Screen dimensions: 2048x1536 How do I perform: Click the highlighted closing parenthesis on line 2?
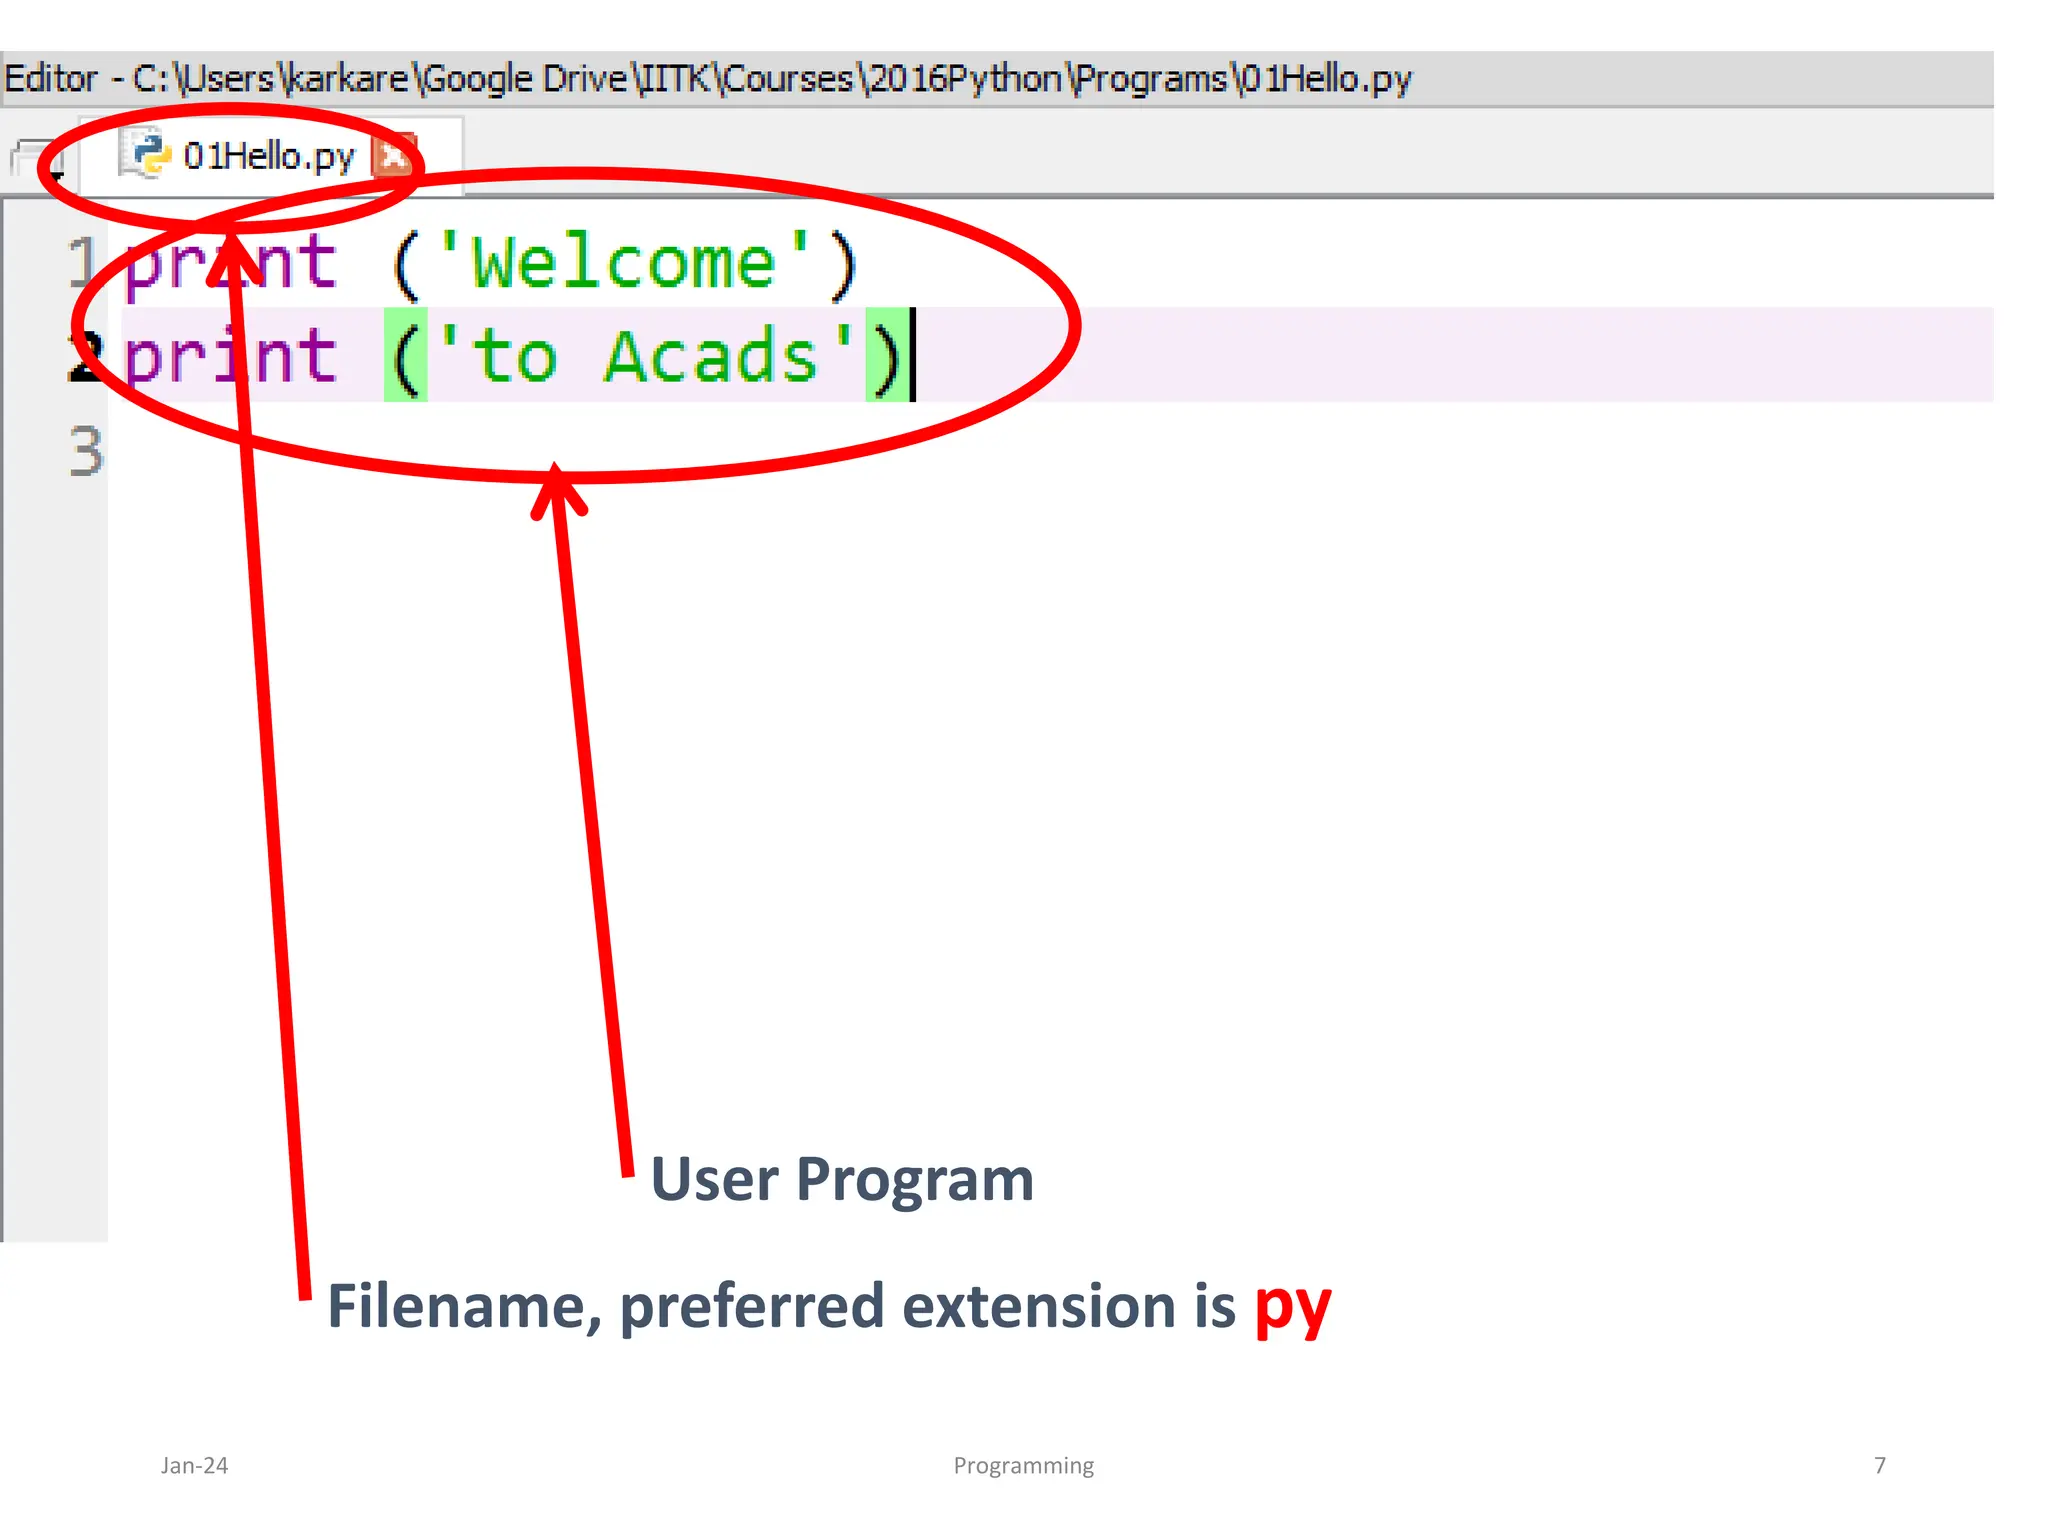click(887, 357)
